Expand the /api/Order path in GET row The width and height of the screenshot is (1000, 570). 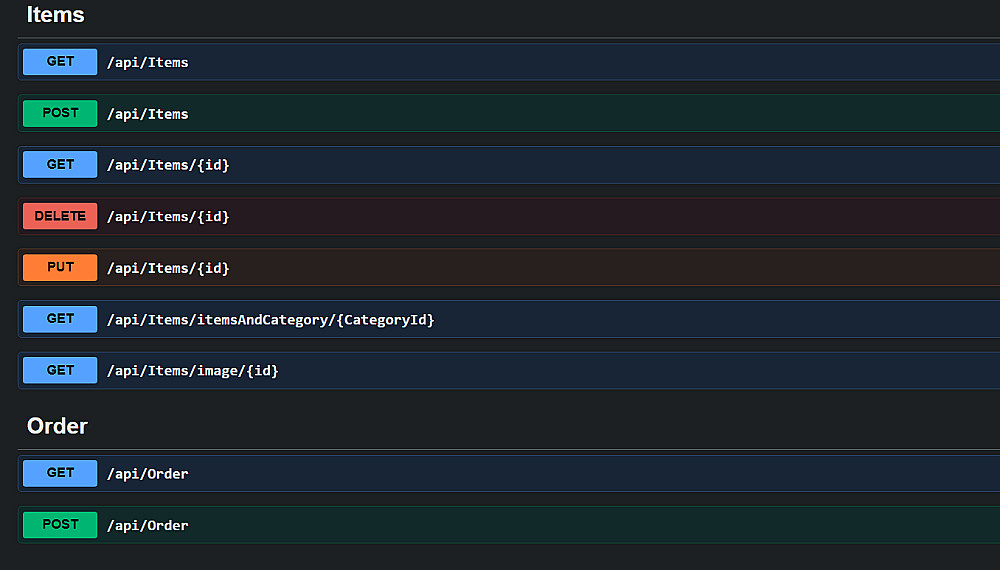coord(148,474)
